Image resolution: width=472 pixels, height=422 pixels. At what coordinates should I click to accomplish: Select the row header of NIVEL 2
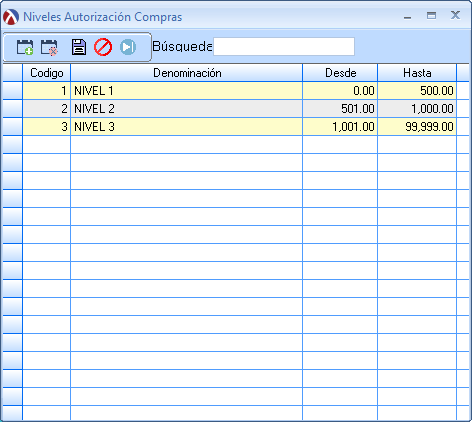click(12, 109)
